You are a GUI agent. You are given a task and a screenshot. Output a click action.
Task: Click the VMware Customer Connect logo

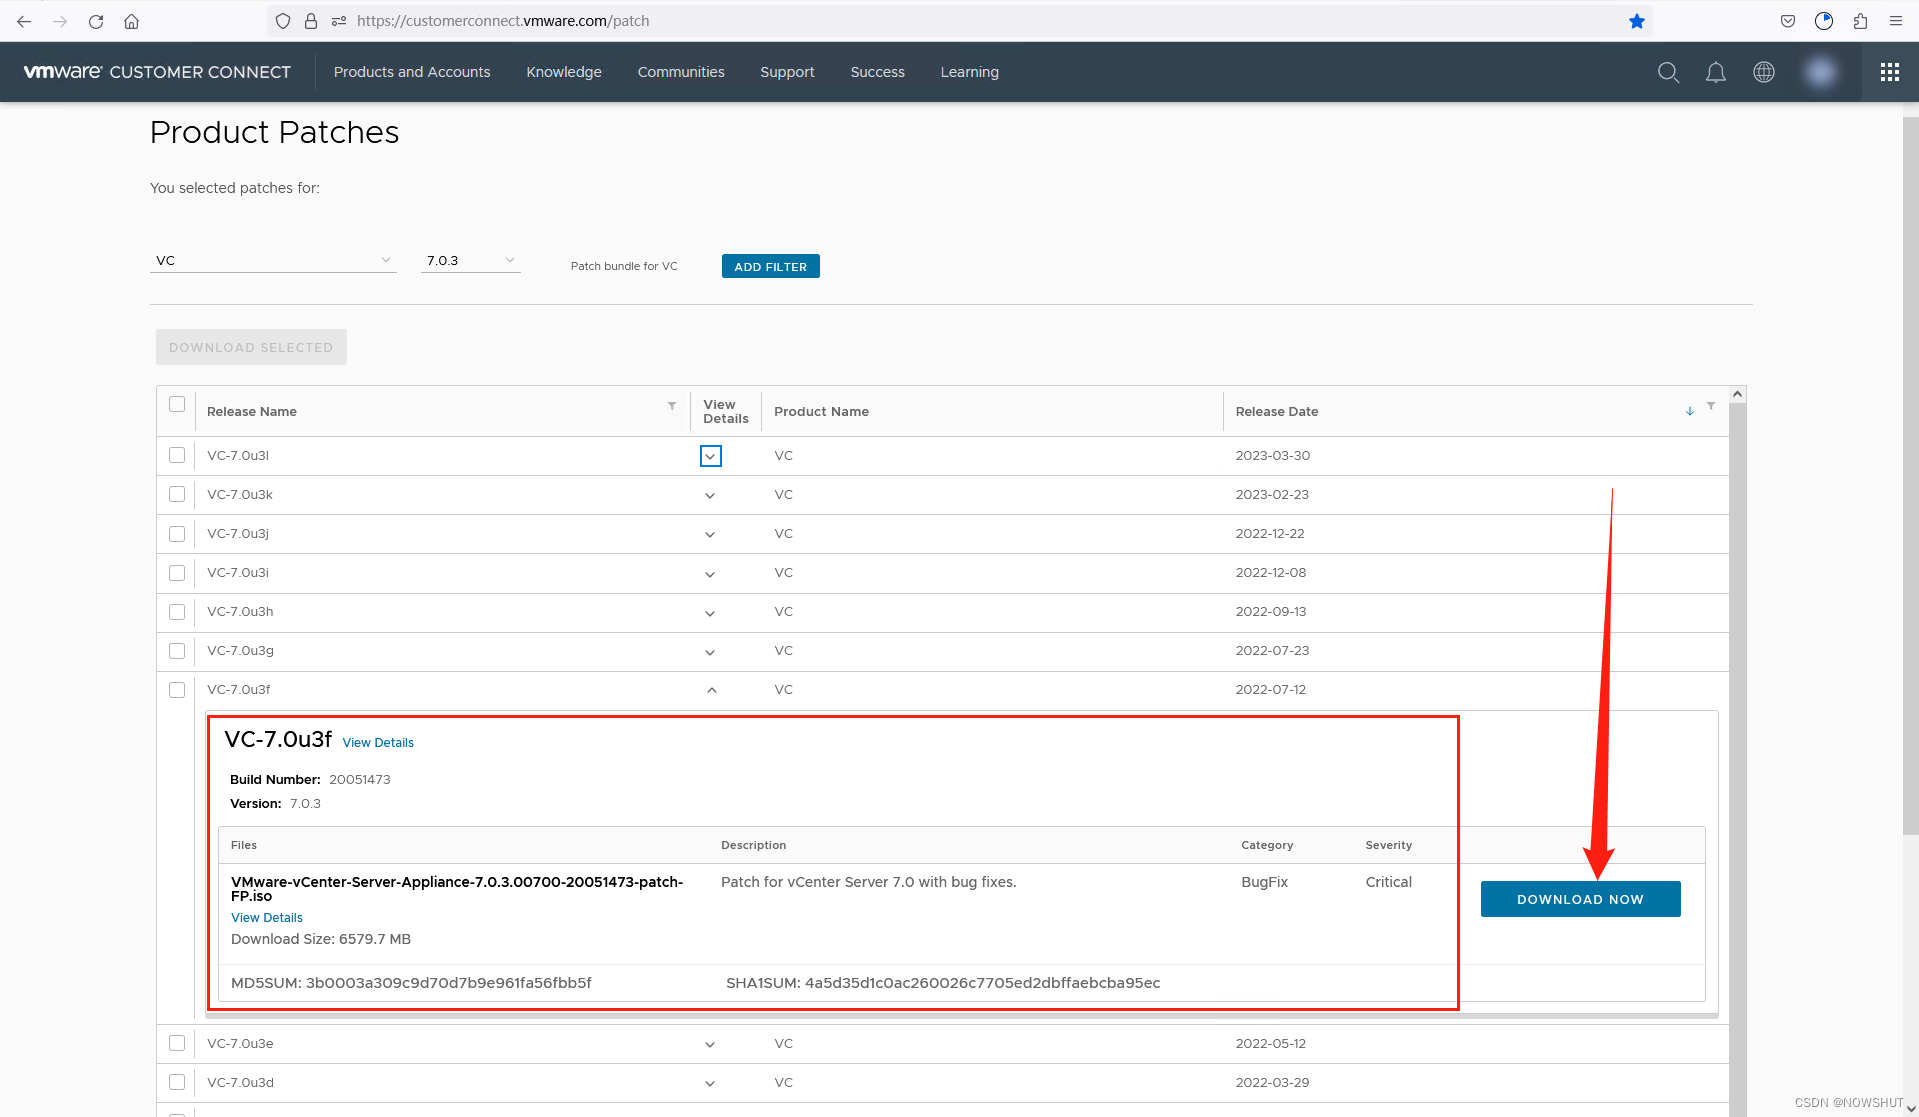click(157, 72)
